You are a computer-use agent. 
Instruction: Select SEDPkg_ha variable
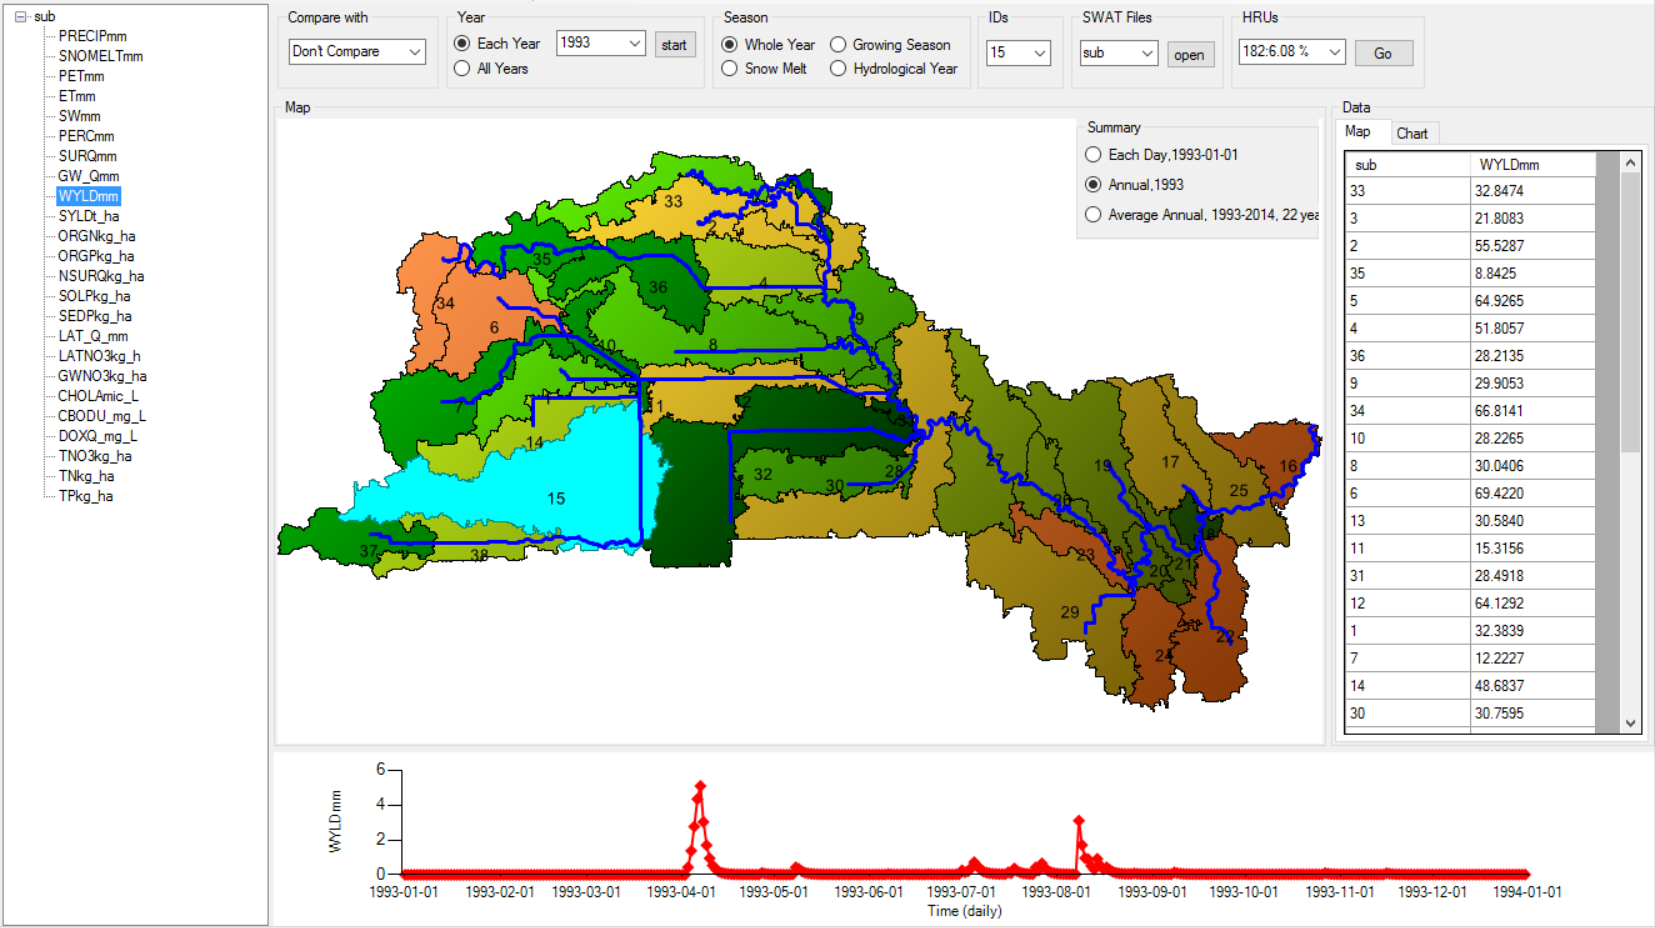95,316
